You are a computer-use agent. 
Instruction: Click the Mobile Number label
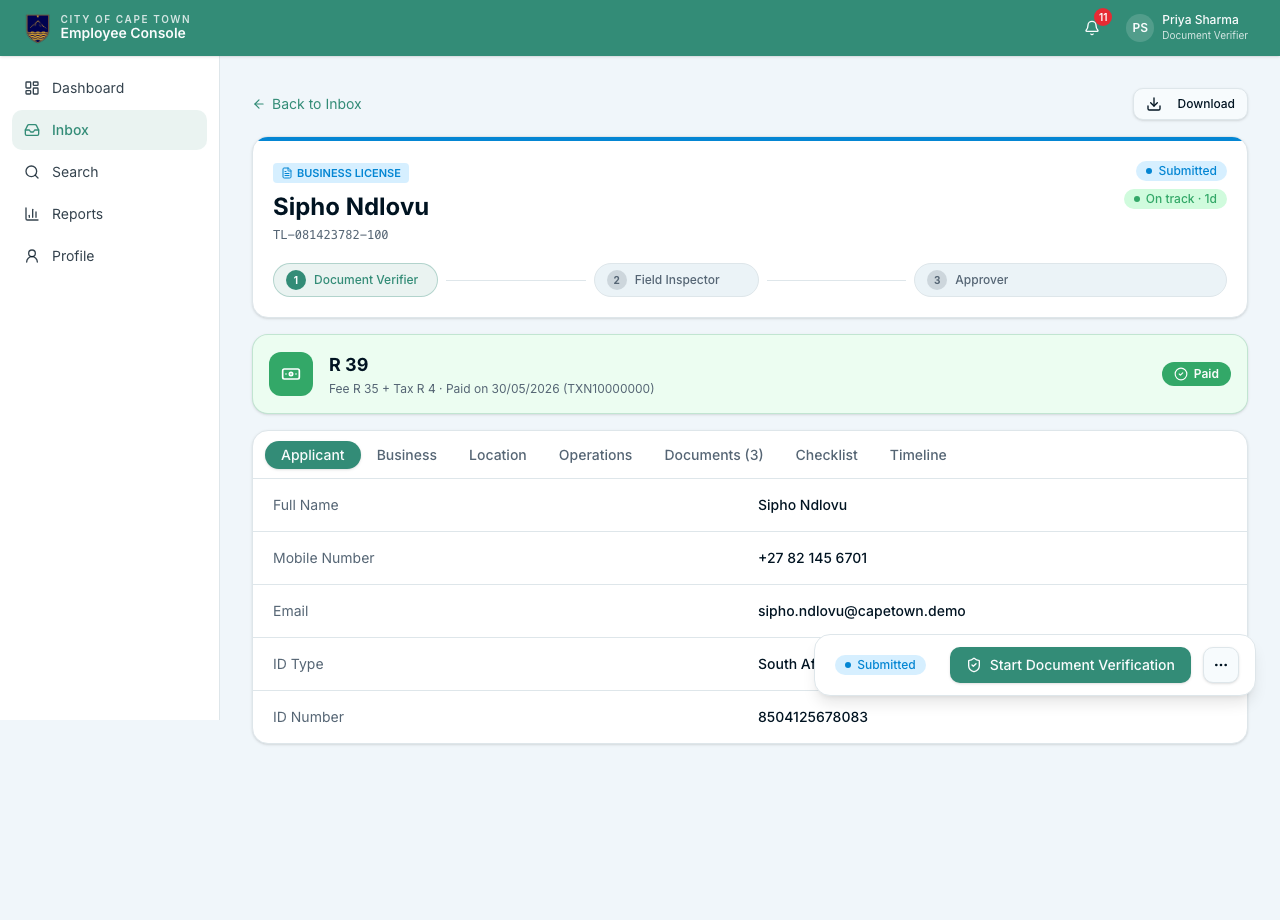tap(324, 558)
